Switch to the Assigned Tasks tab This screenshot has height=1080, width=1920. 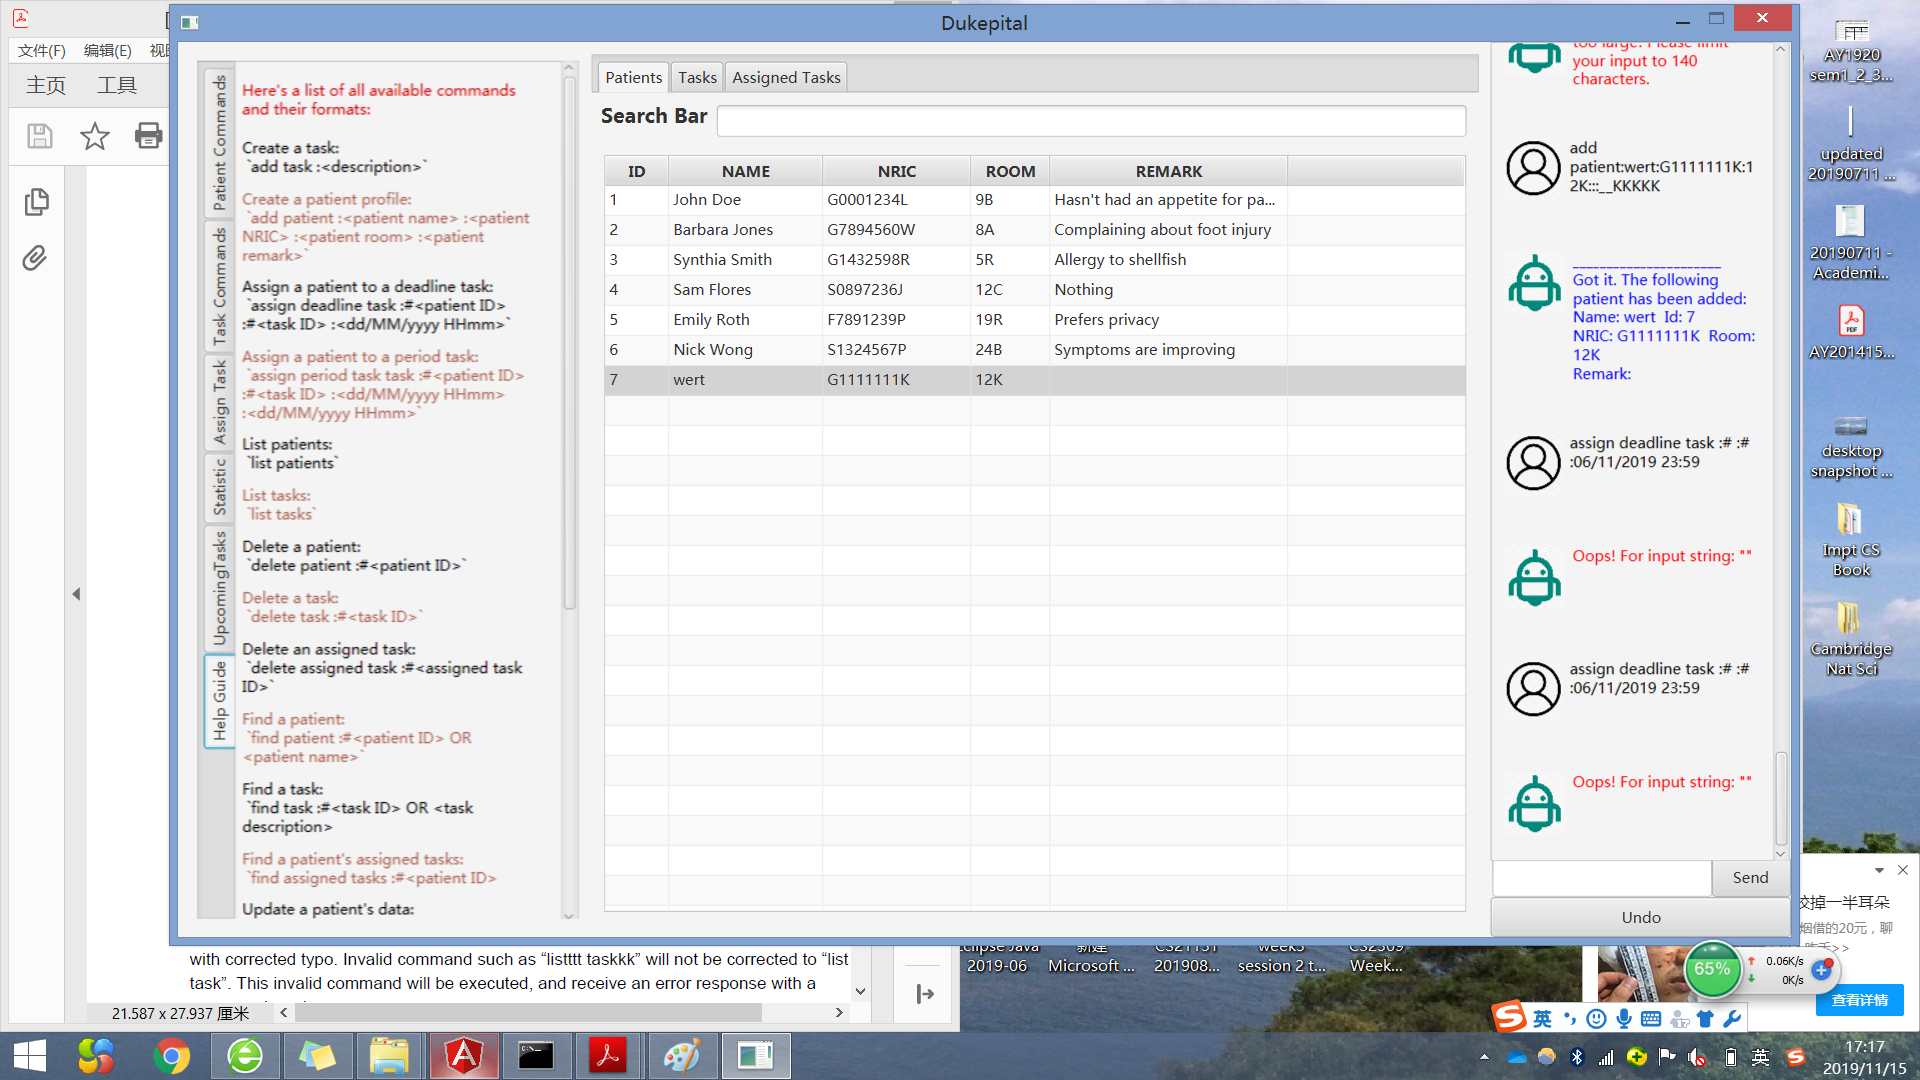pos(786,77)
